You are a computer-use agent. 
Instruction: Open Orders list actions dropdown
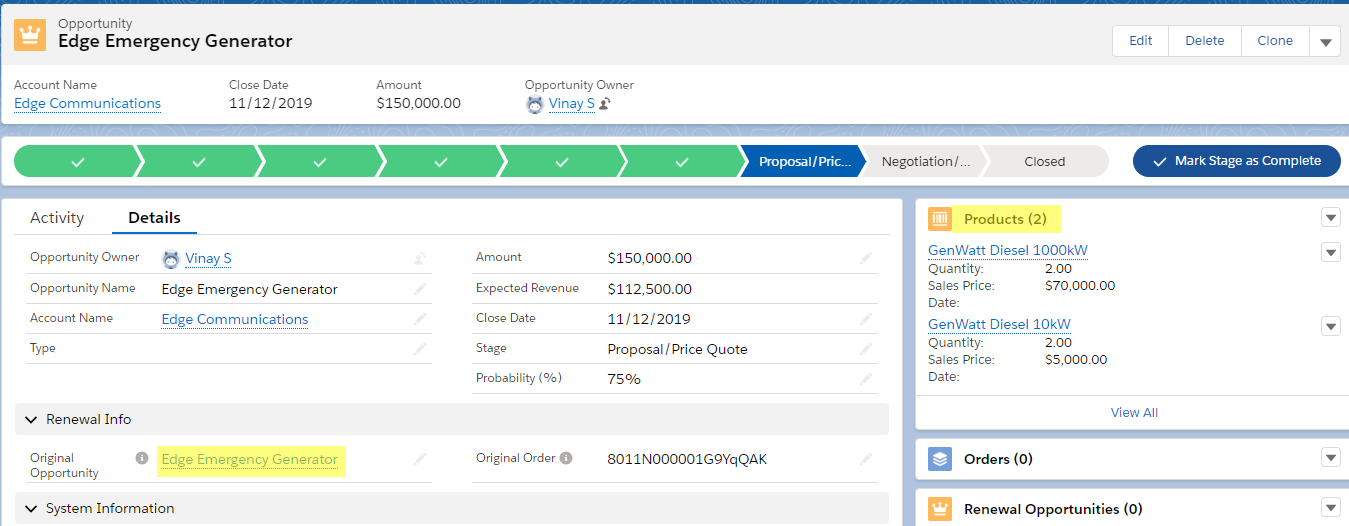click(1330, 458)
